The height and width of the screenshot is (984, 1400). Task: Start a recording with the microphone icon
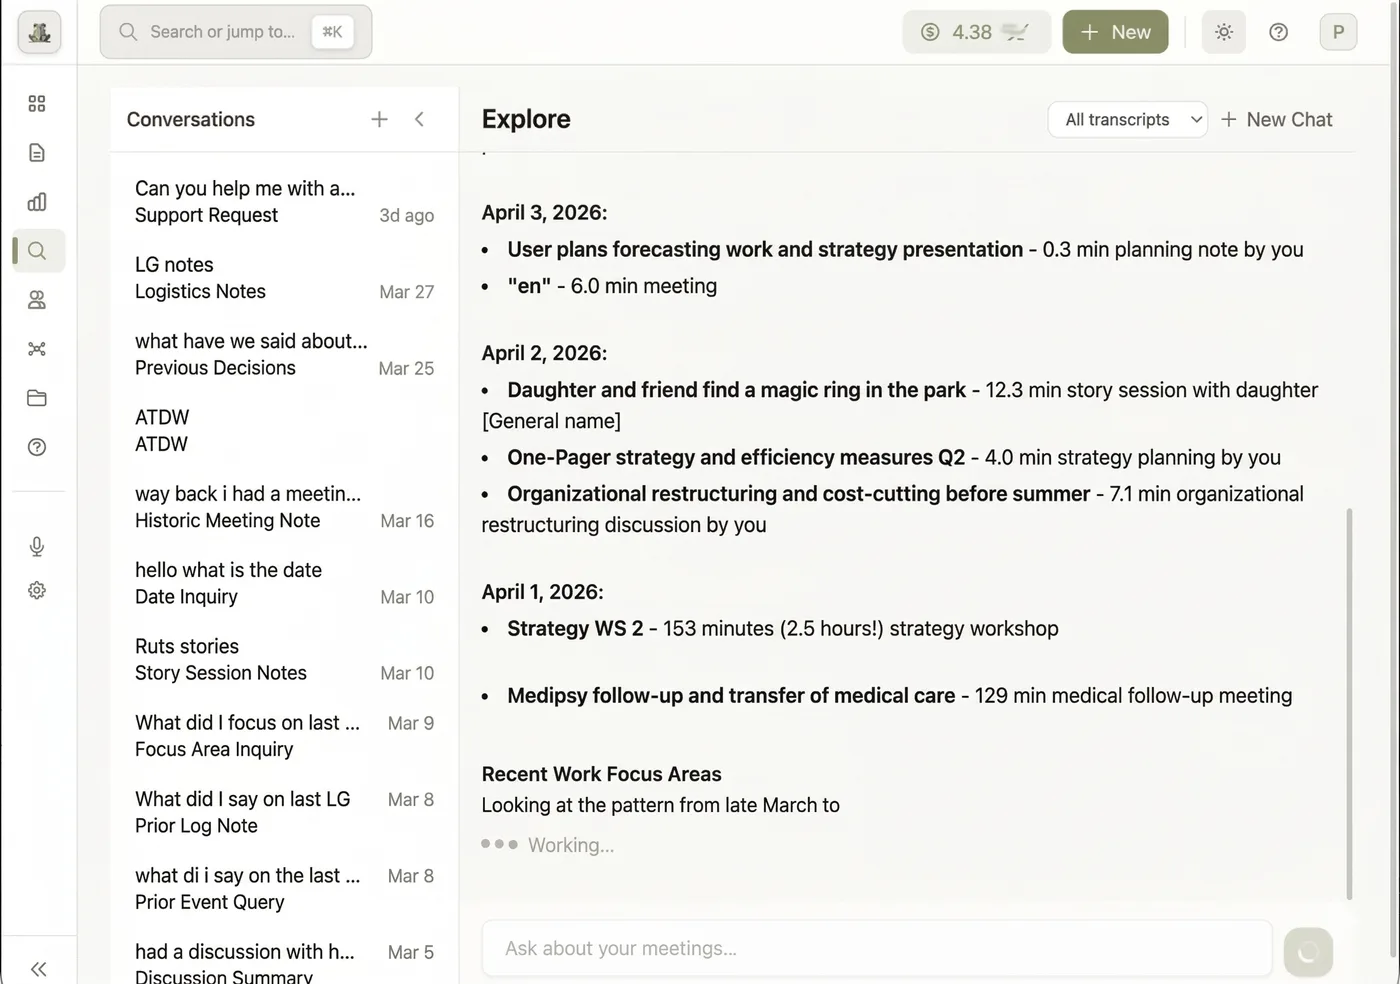click(x=37, y=546)
